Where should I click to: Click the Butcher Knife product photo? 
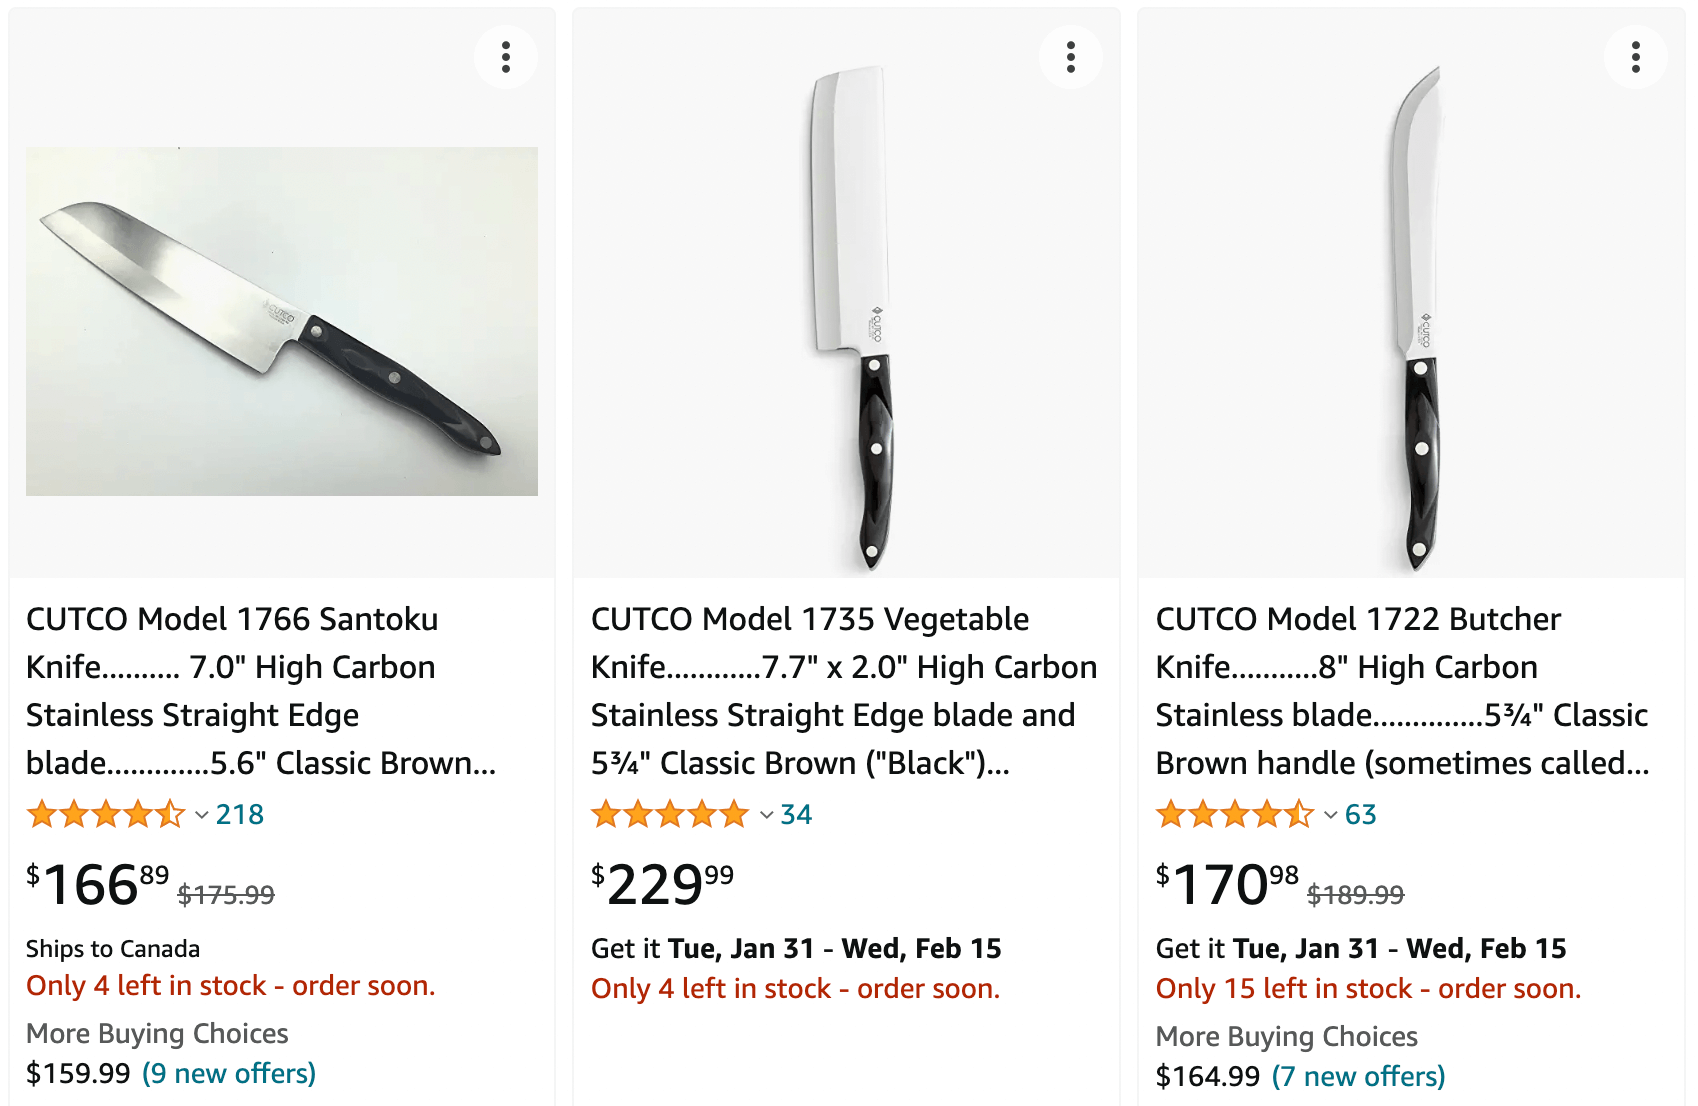[1420, 310]
